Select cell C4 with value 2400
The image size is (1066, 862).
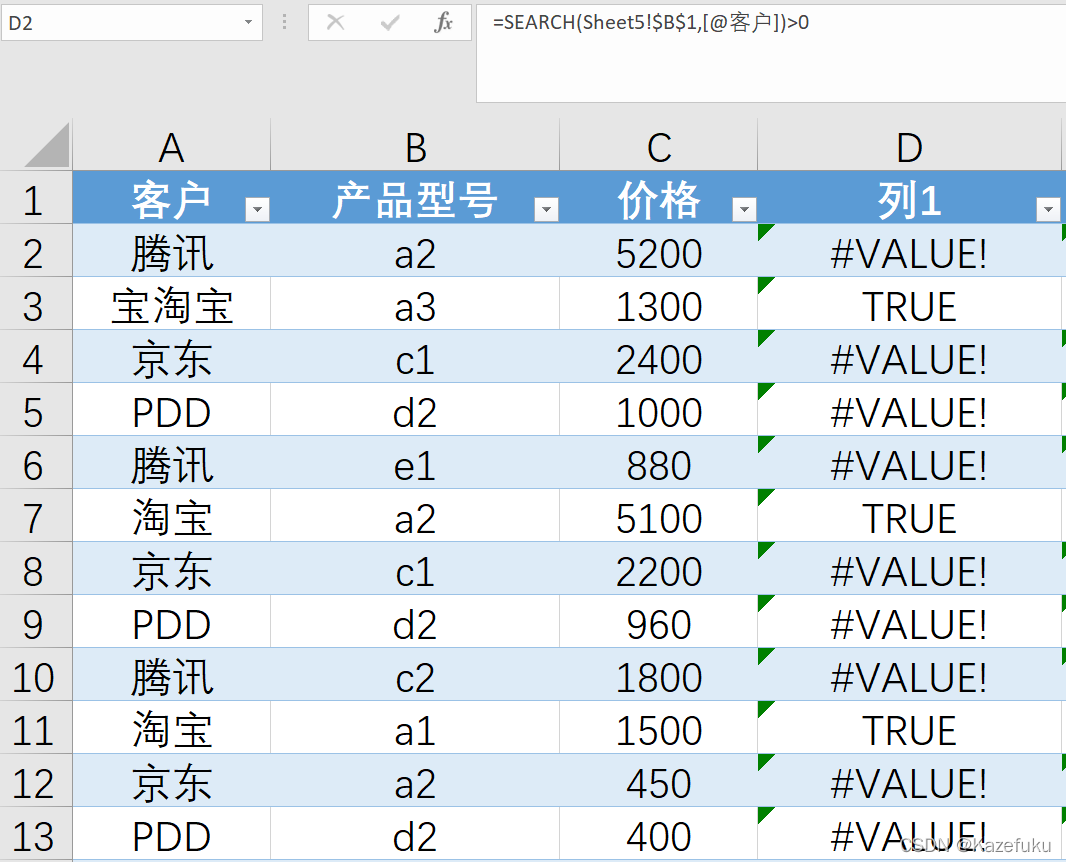point(658,356)
